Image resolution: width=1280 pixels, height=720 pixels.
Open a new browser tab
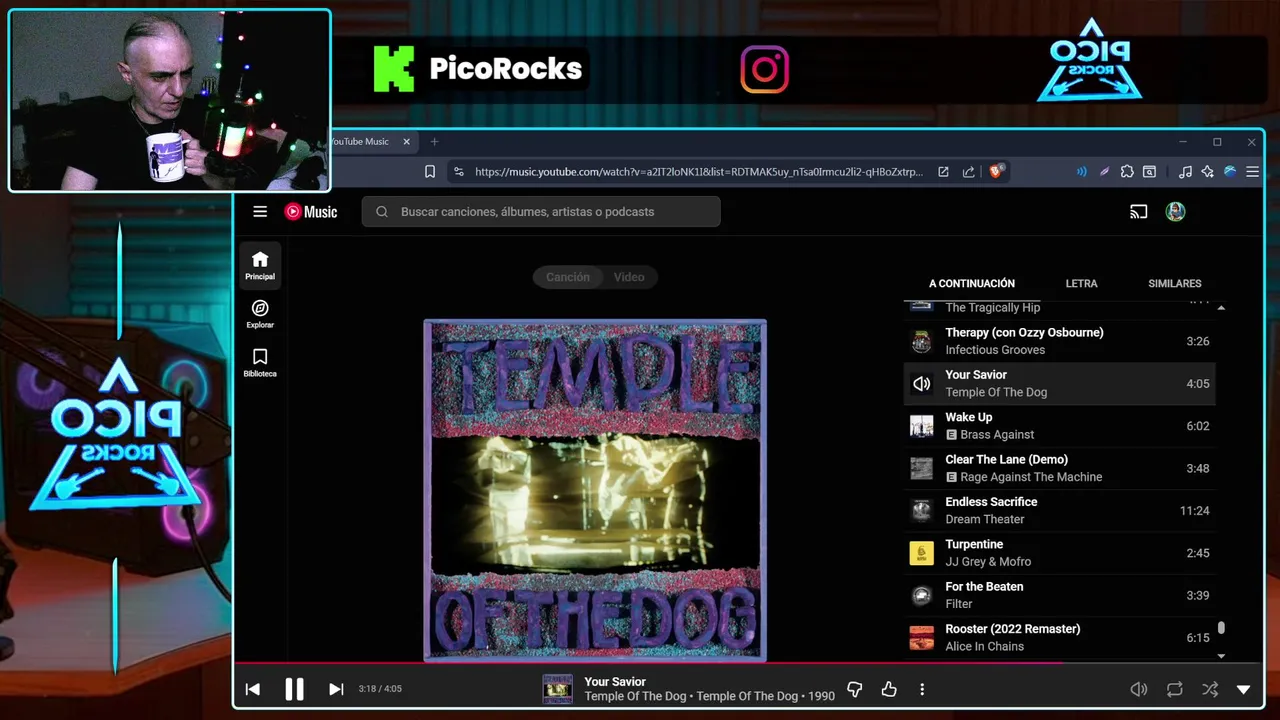434,142
